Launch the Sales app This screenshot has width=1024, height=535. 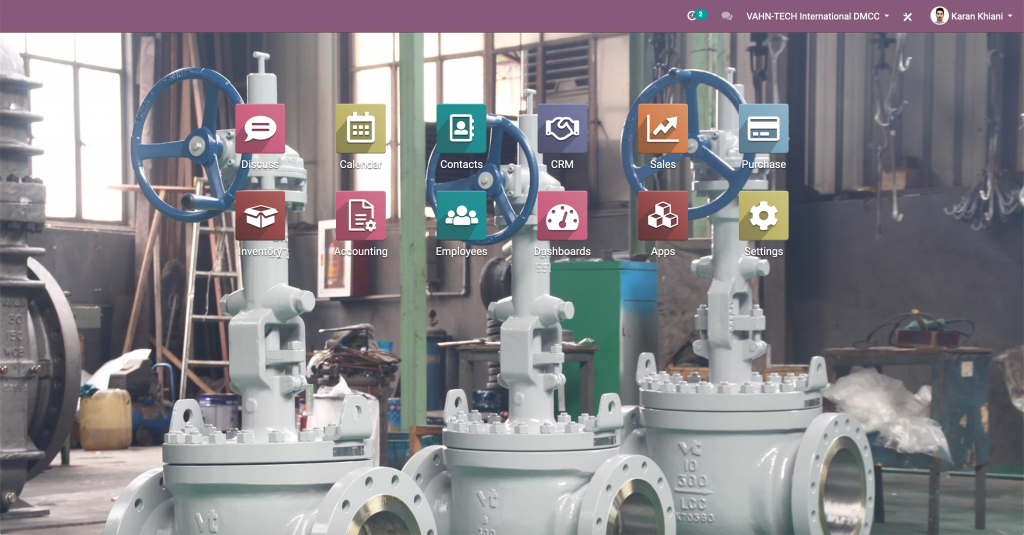coord(662,129)
